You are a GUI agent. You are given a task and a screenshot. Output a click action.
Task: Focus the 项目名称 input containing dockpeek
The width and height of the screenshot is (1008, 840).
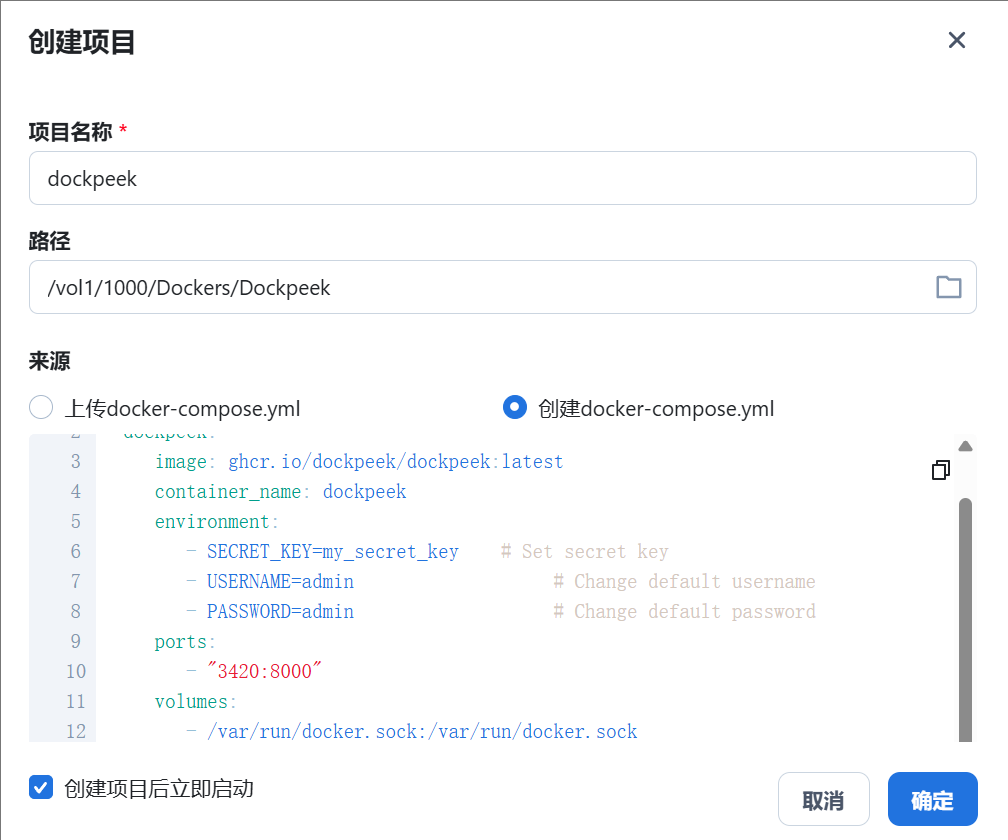(x=503, y=179)
